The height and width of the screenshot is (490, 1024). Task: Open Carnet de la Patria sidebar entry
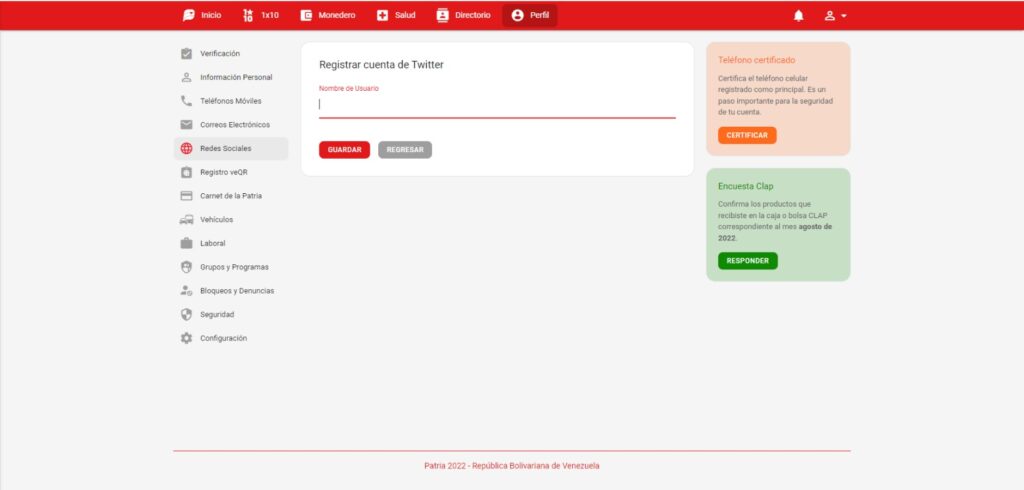point(231,196)
